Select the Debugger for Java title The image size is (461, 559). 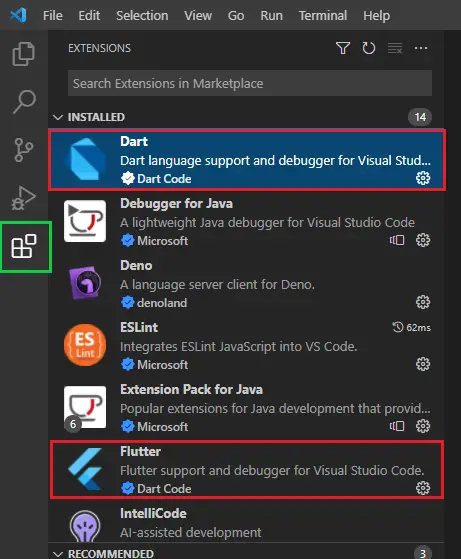[x=176, y=204]
